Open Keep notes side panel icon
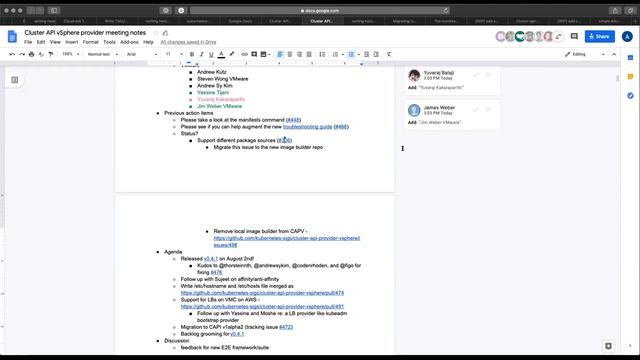This screenshot has height=360, width=640. 630,77
